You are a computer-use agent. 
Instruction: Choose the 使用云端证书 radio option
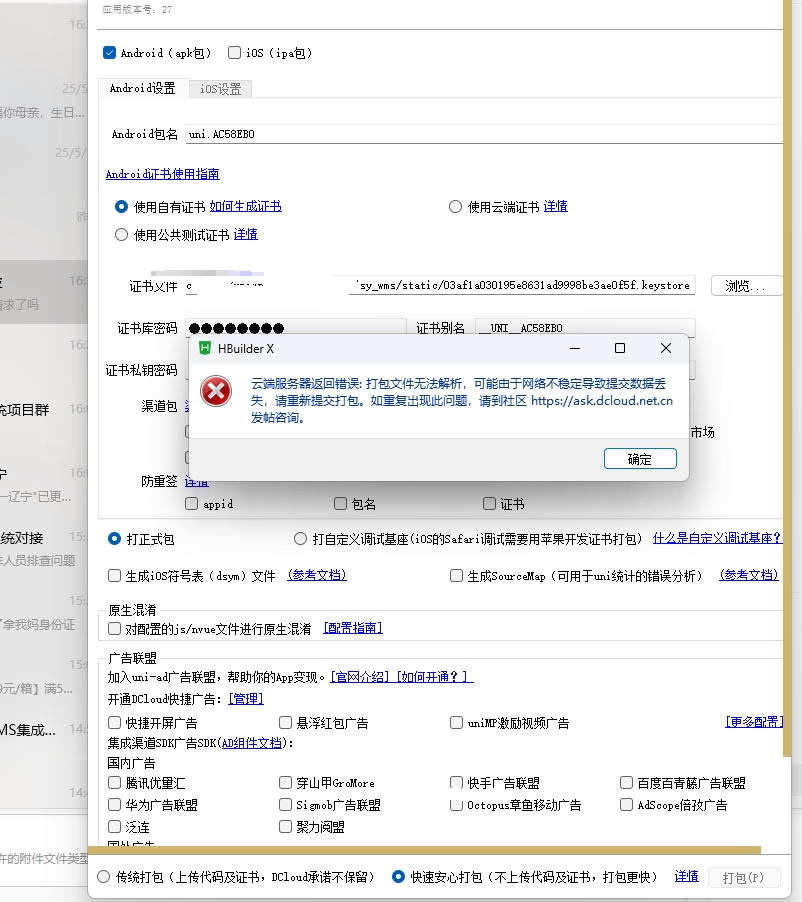click(x=455, y=207)
